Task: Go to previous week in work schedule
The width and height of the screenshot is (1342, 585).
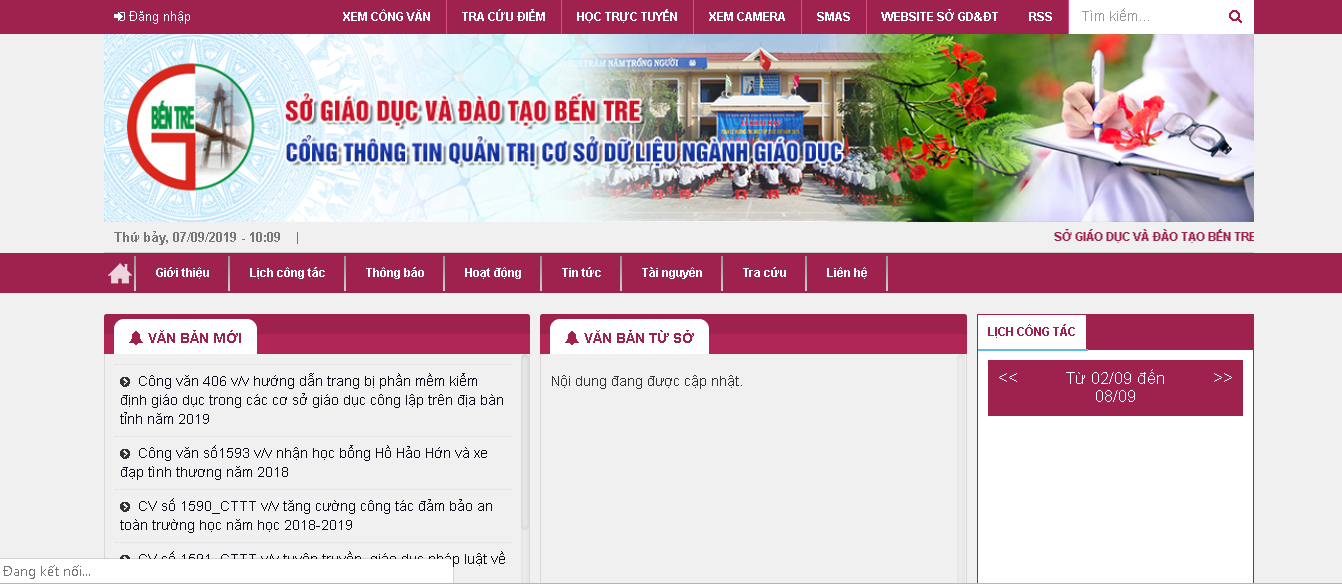Action: coord(1008,378)
